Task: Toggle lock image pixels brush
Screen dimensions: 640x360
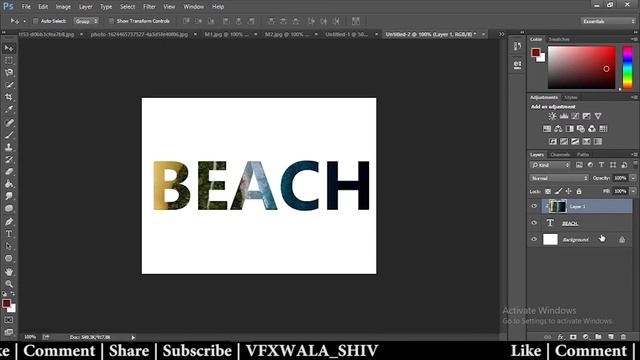Action: click(x=558, y=191)
